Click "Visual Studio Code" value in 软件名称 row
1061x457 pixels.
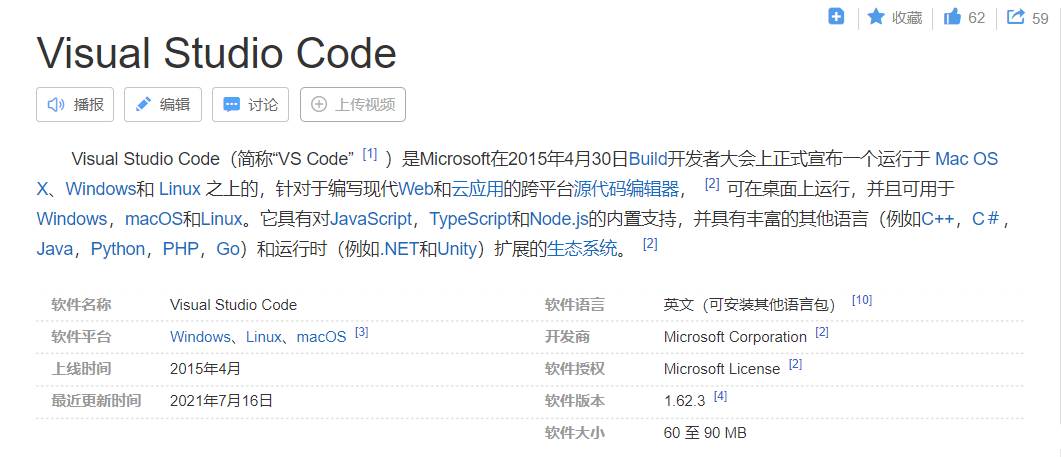(233, 305)
